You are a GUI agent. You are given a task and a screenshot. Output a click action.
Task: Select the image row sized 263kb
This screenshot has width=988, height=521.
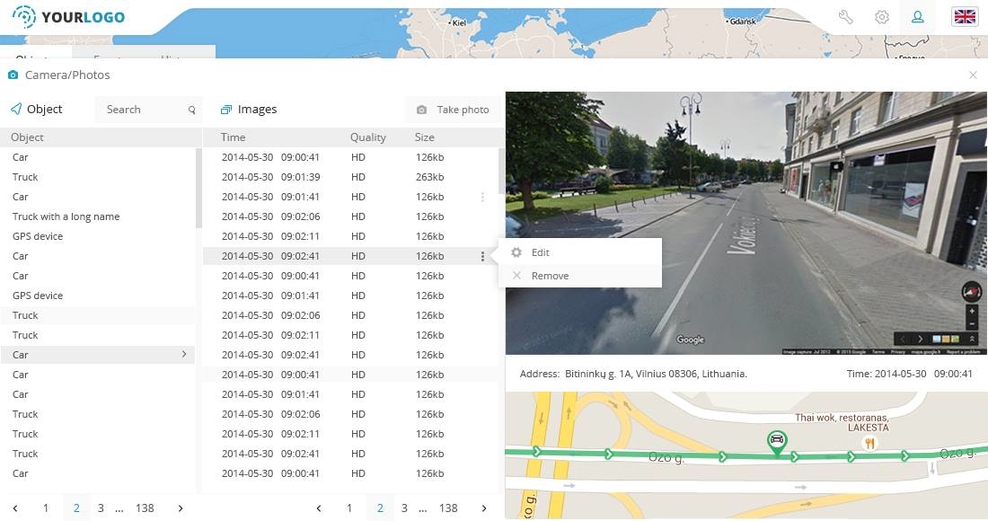(x=350, y=177)
